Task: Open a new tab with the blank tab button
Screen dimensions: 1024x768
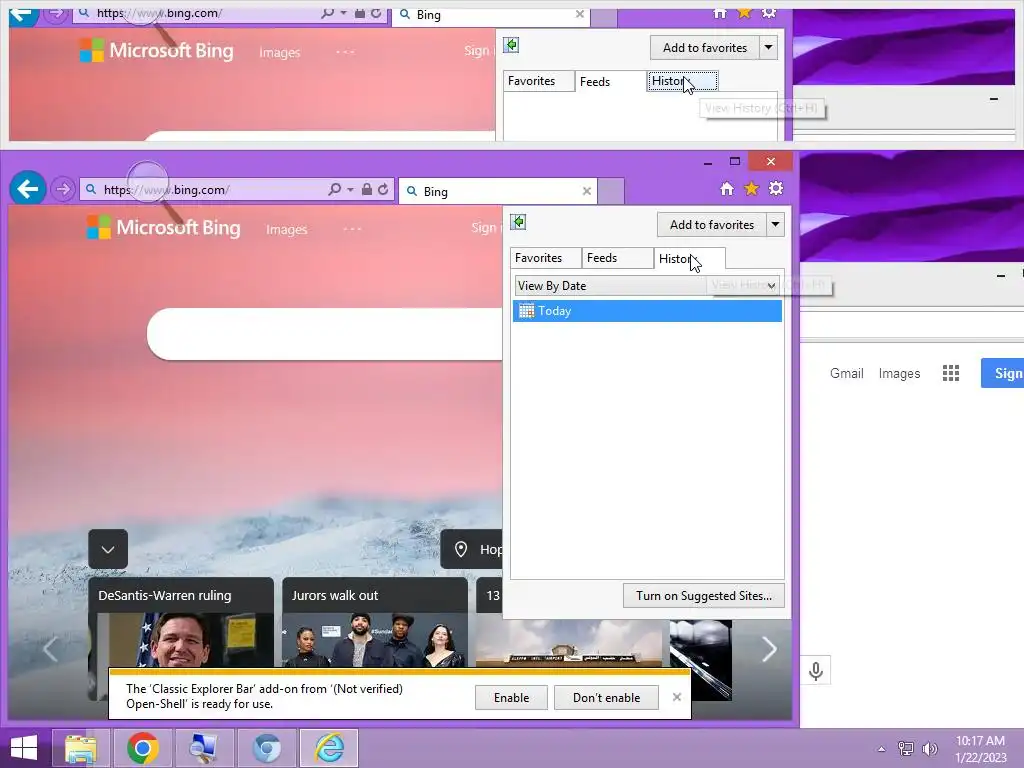Action: 611,191
